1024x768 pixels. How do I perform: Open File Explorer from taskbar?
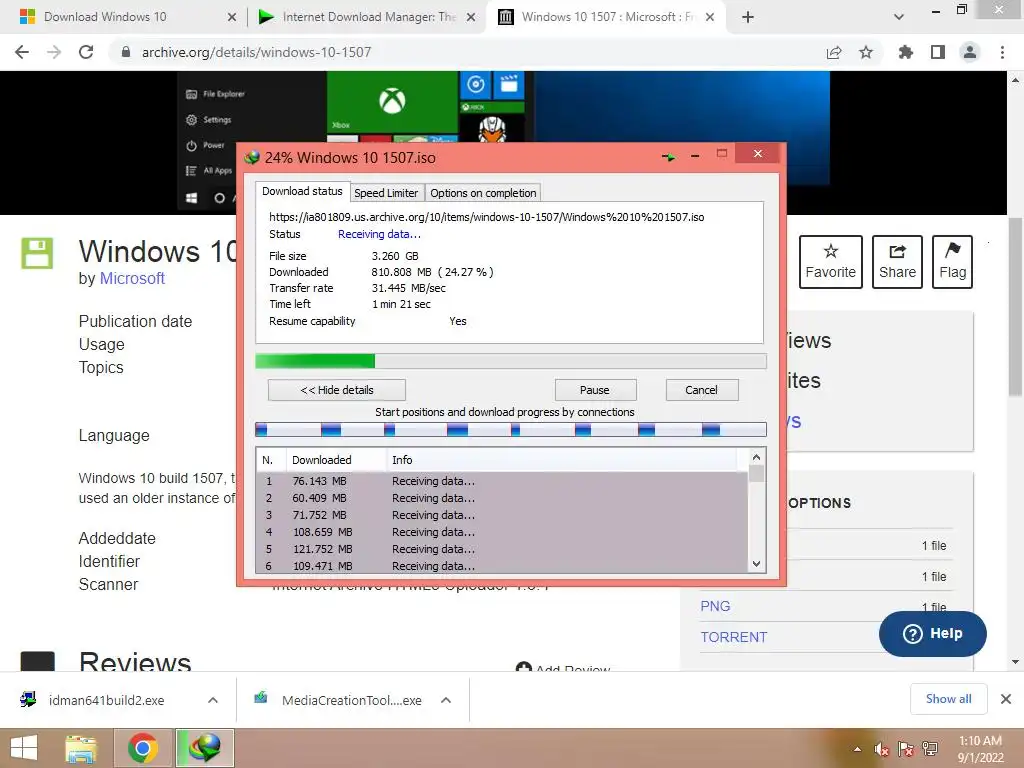(81, 748)
